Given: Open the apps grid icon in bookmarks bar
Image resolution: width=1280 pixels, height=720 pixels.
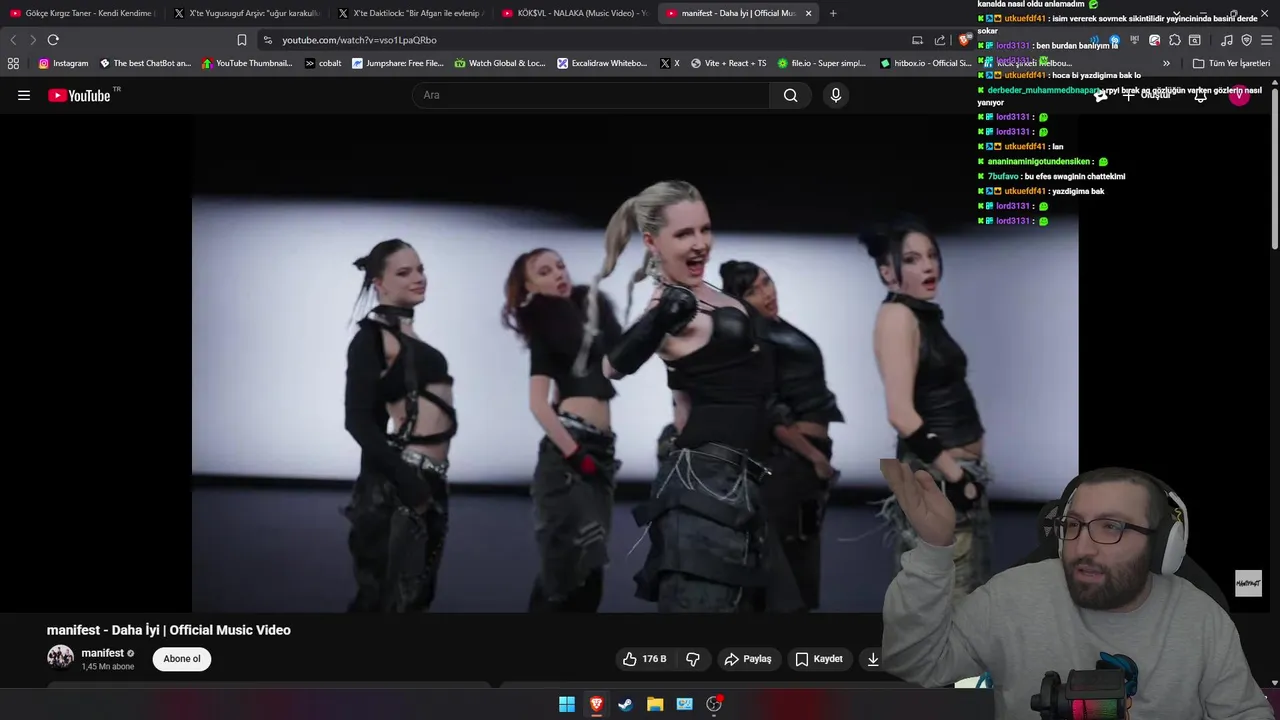Looking at the screenshot, I should click(13, 63).
